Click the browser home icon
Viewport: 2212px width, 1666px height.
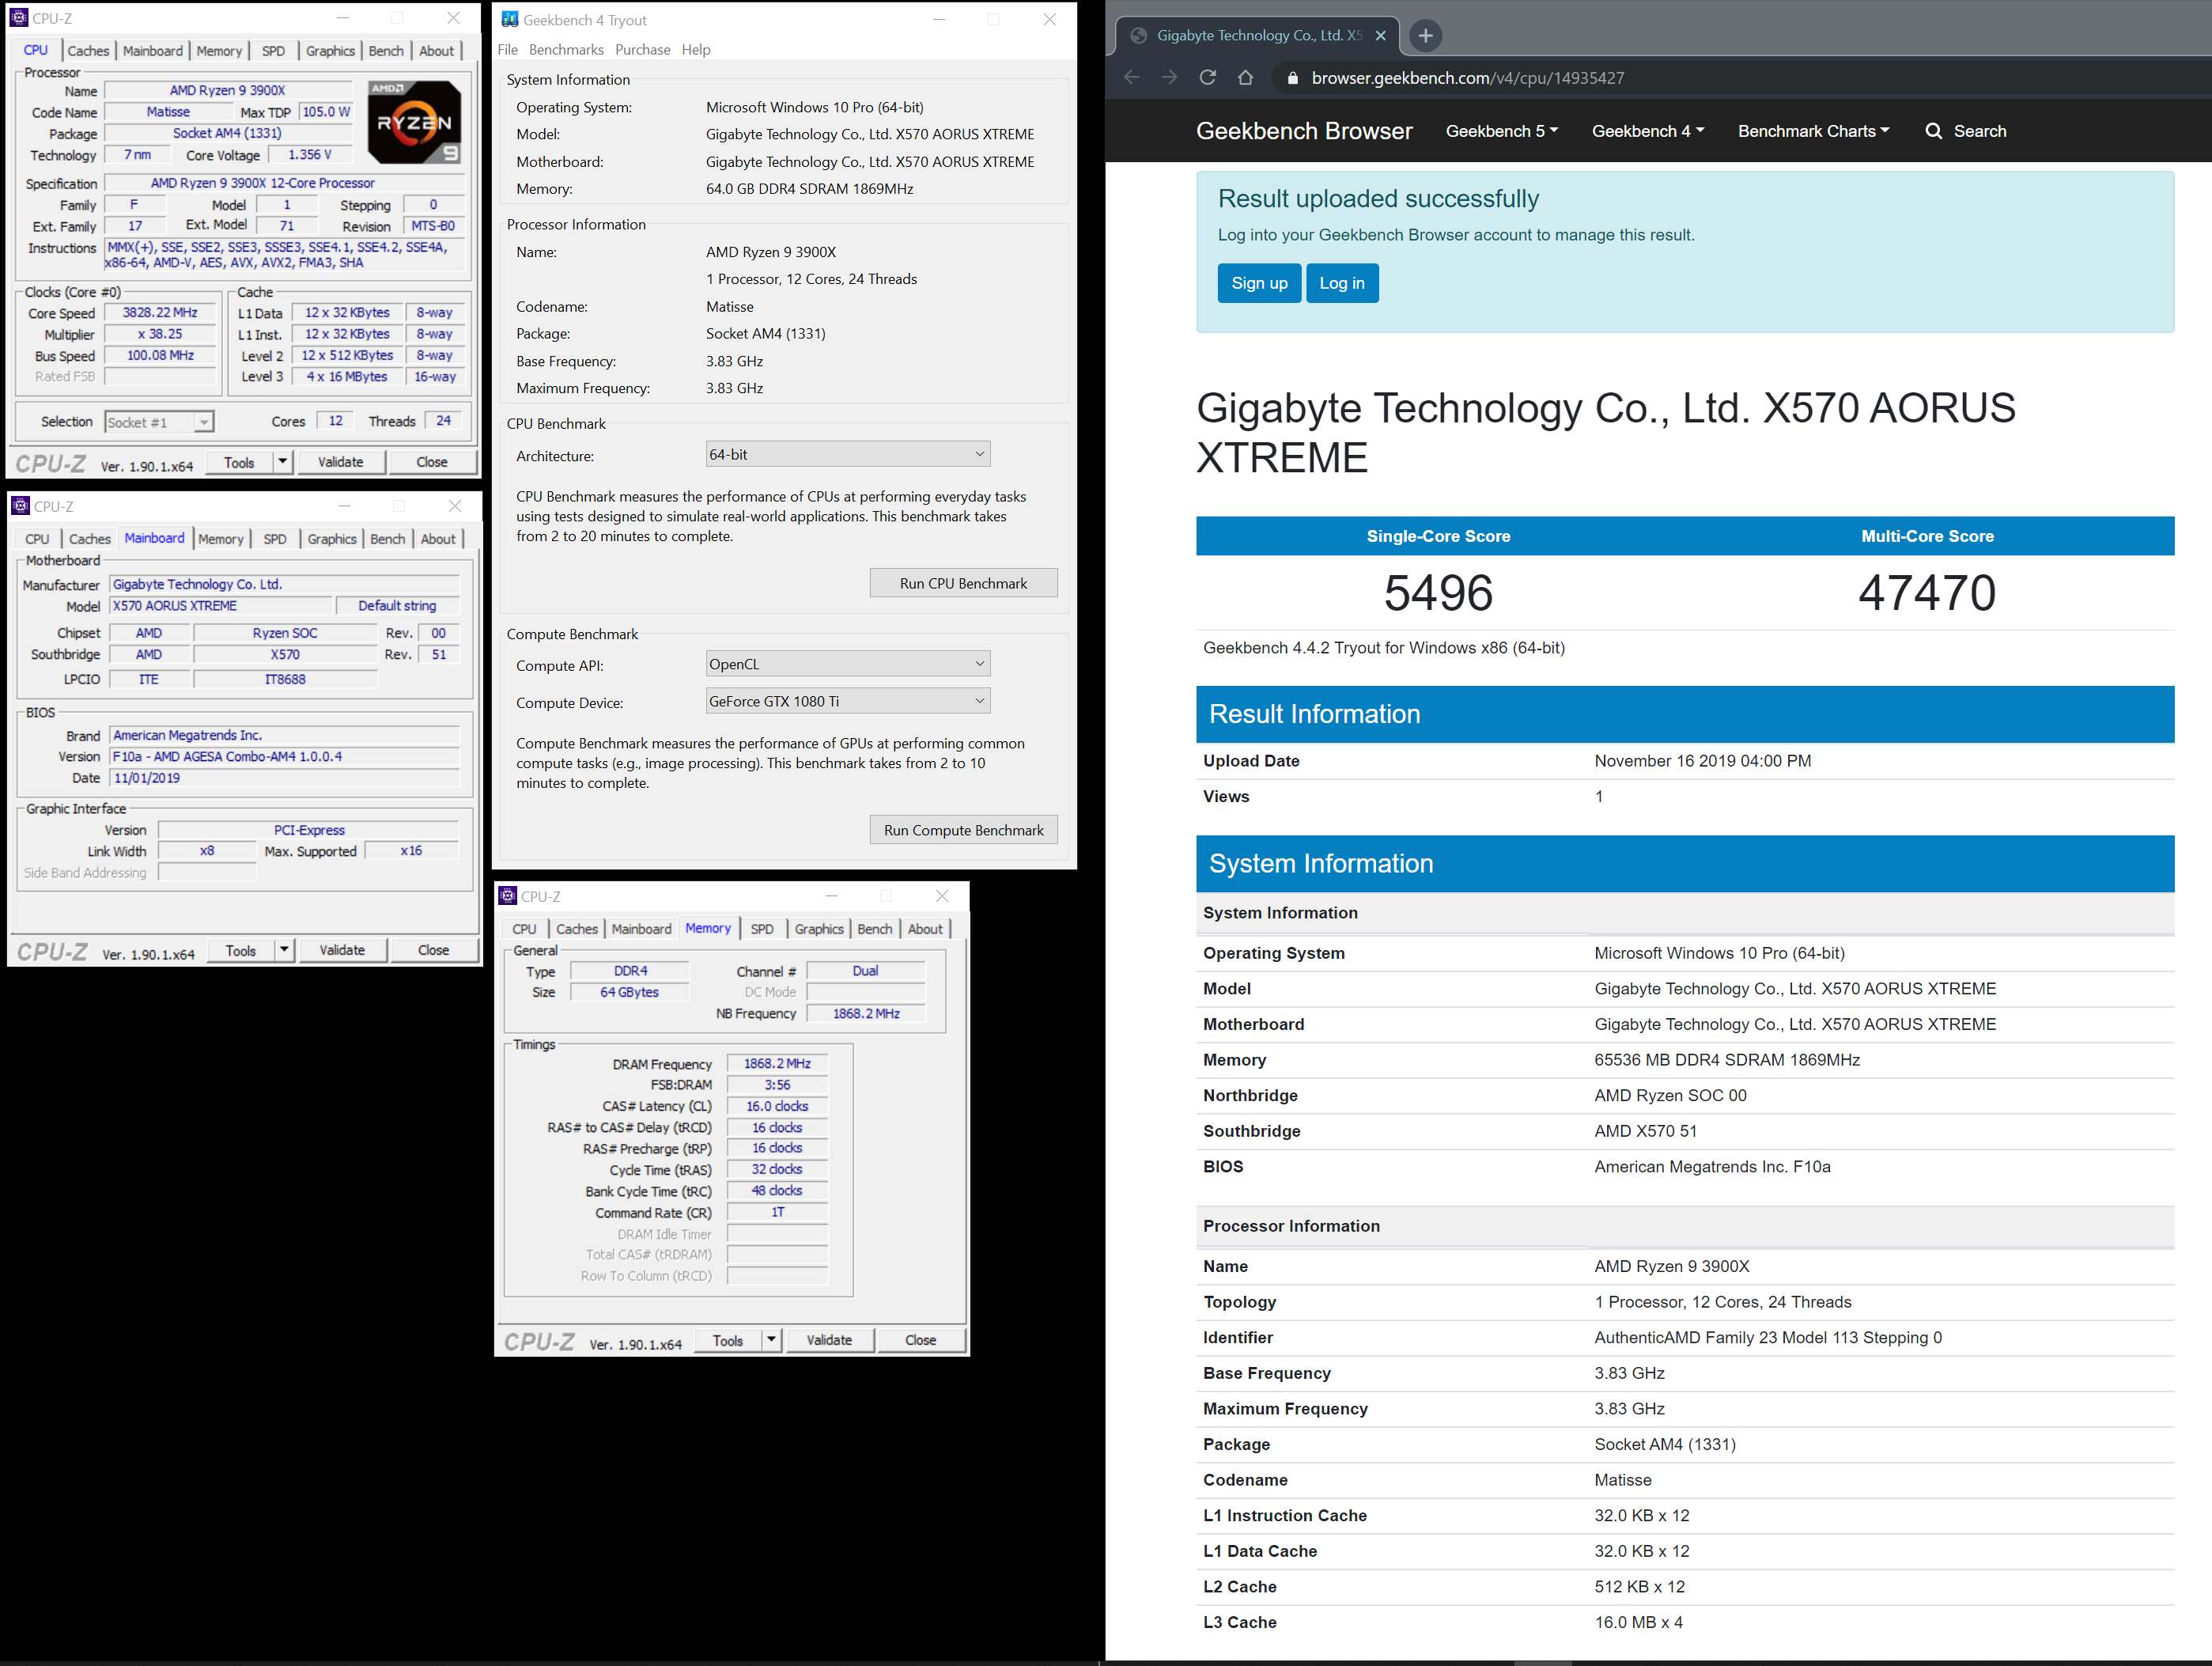[x=1245, y=78]
